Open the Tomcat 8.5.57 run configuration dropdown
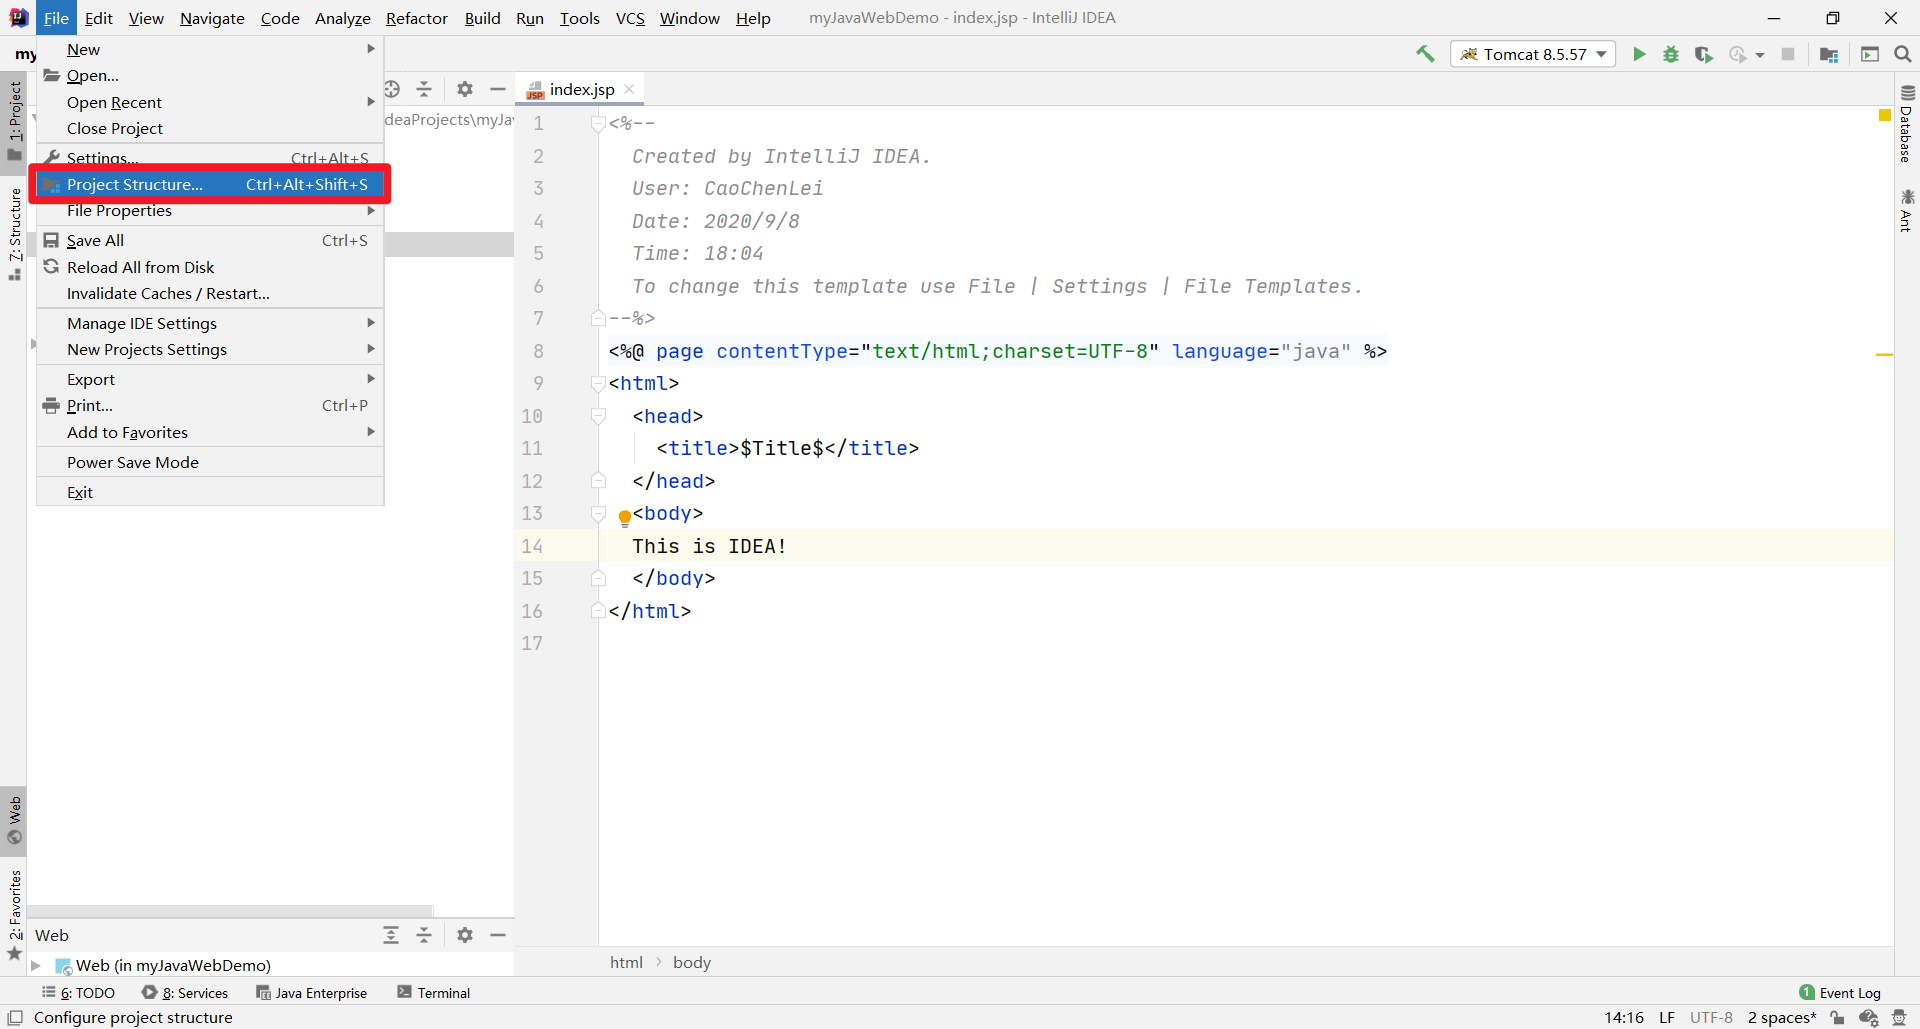The width and height of the screenshot is (1920, 1029). [x=1533, y=54]
